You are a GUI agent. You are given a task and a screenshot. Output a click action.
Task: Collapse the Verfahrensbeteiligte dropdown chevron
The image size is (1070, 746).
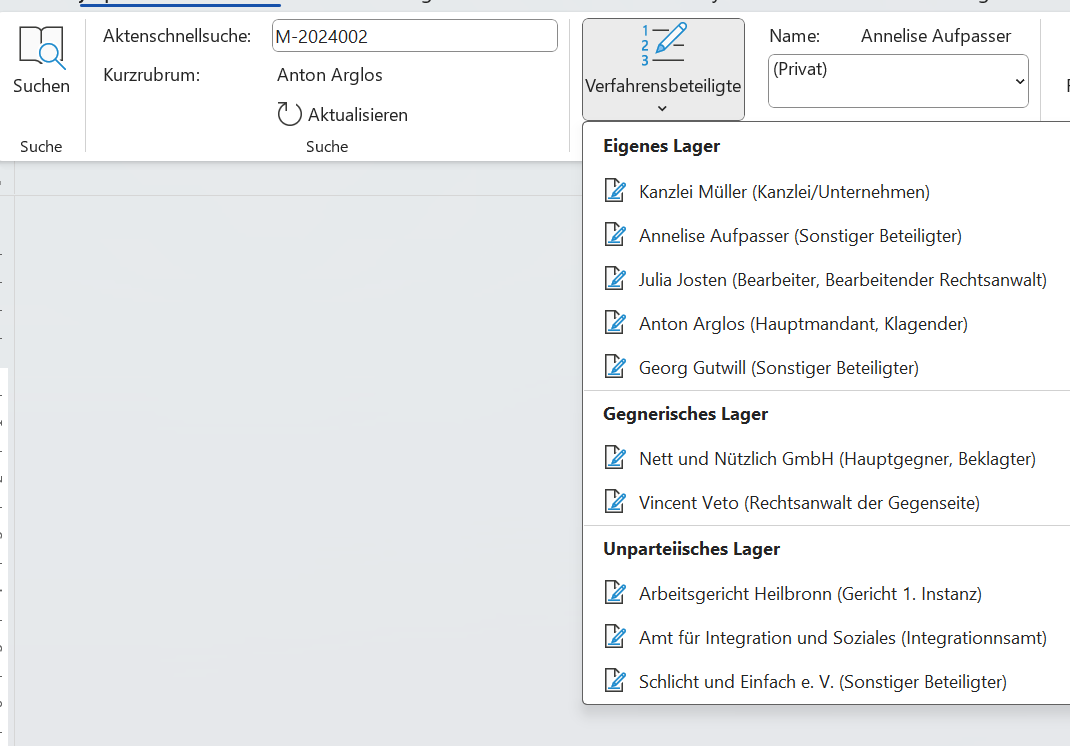pos(663,108)
